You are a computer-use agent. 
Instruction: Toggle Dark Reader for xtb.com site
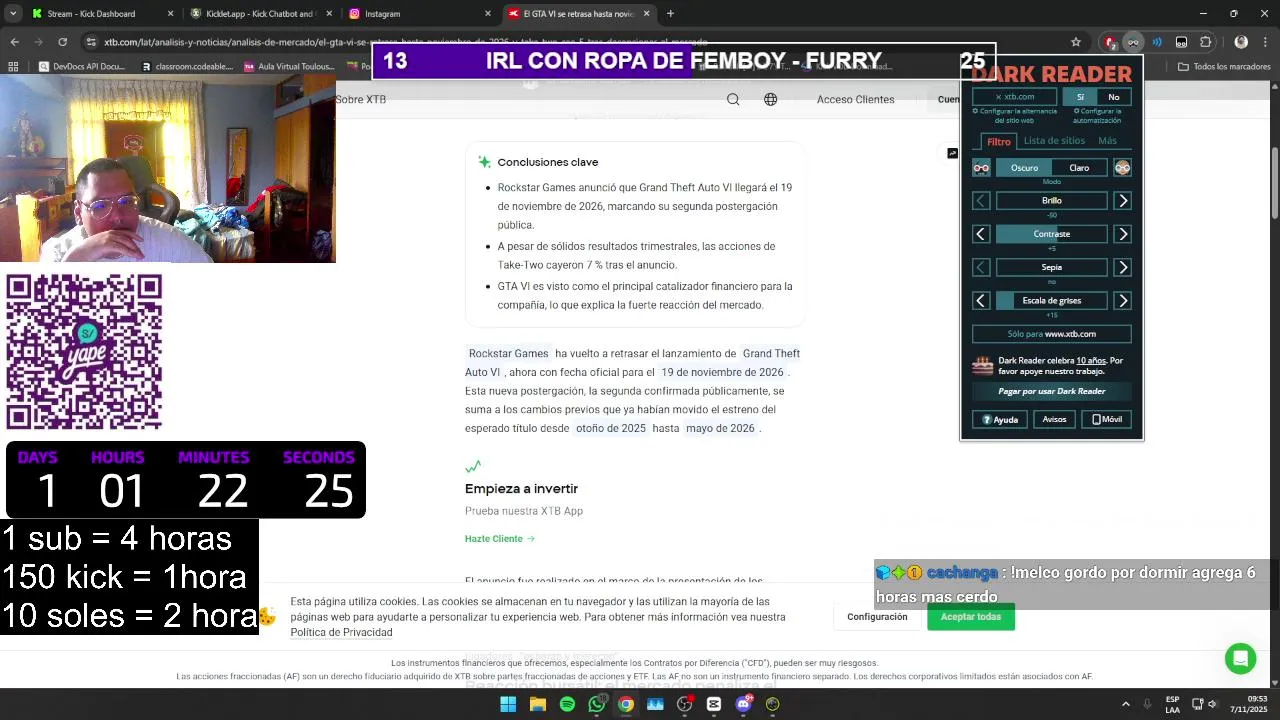[x=1014, y=97]
